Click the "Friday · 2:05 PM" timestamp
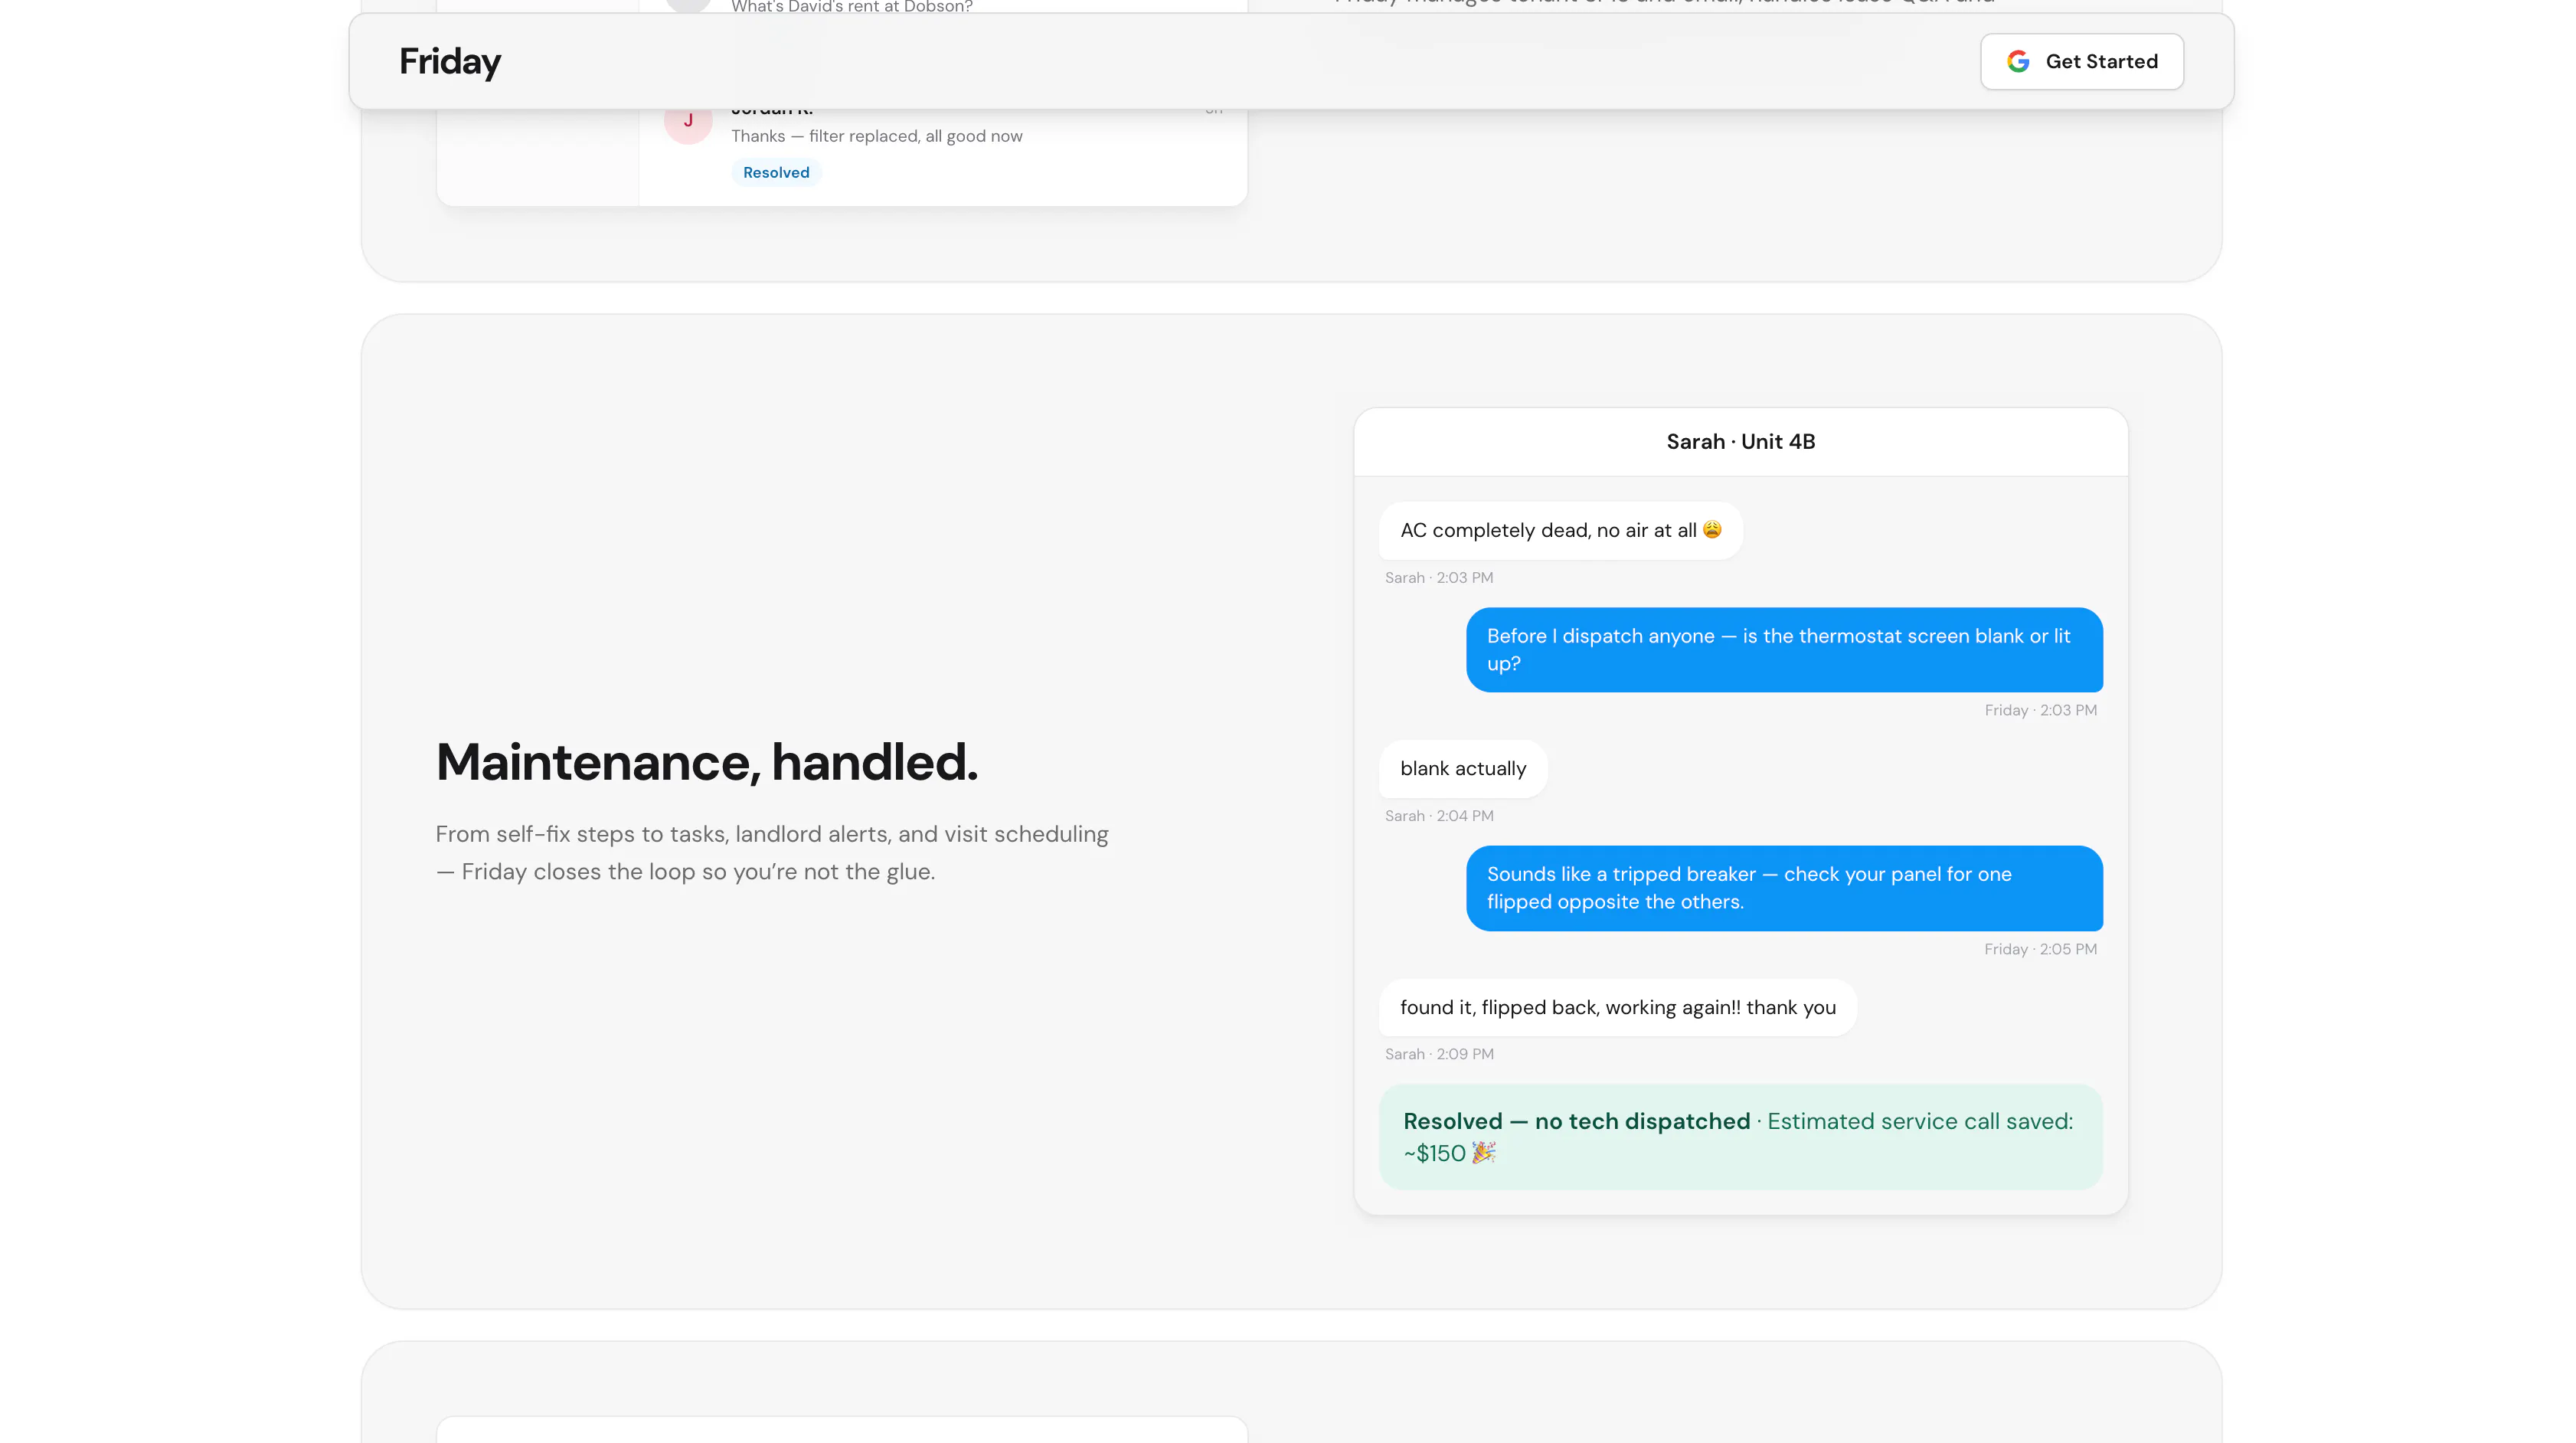The height and width of the screenshot is (1443, 2576). [2040, 949]
